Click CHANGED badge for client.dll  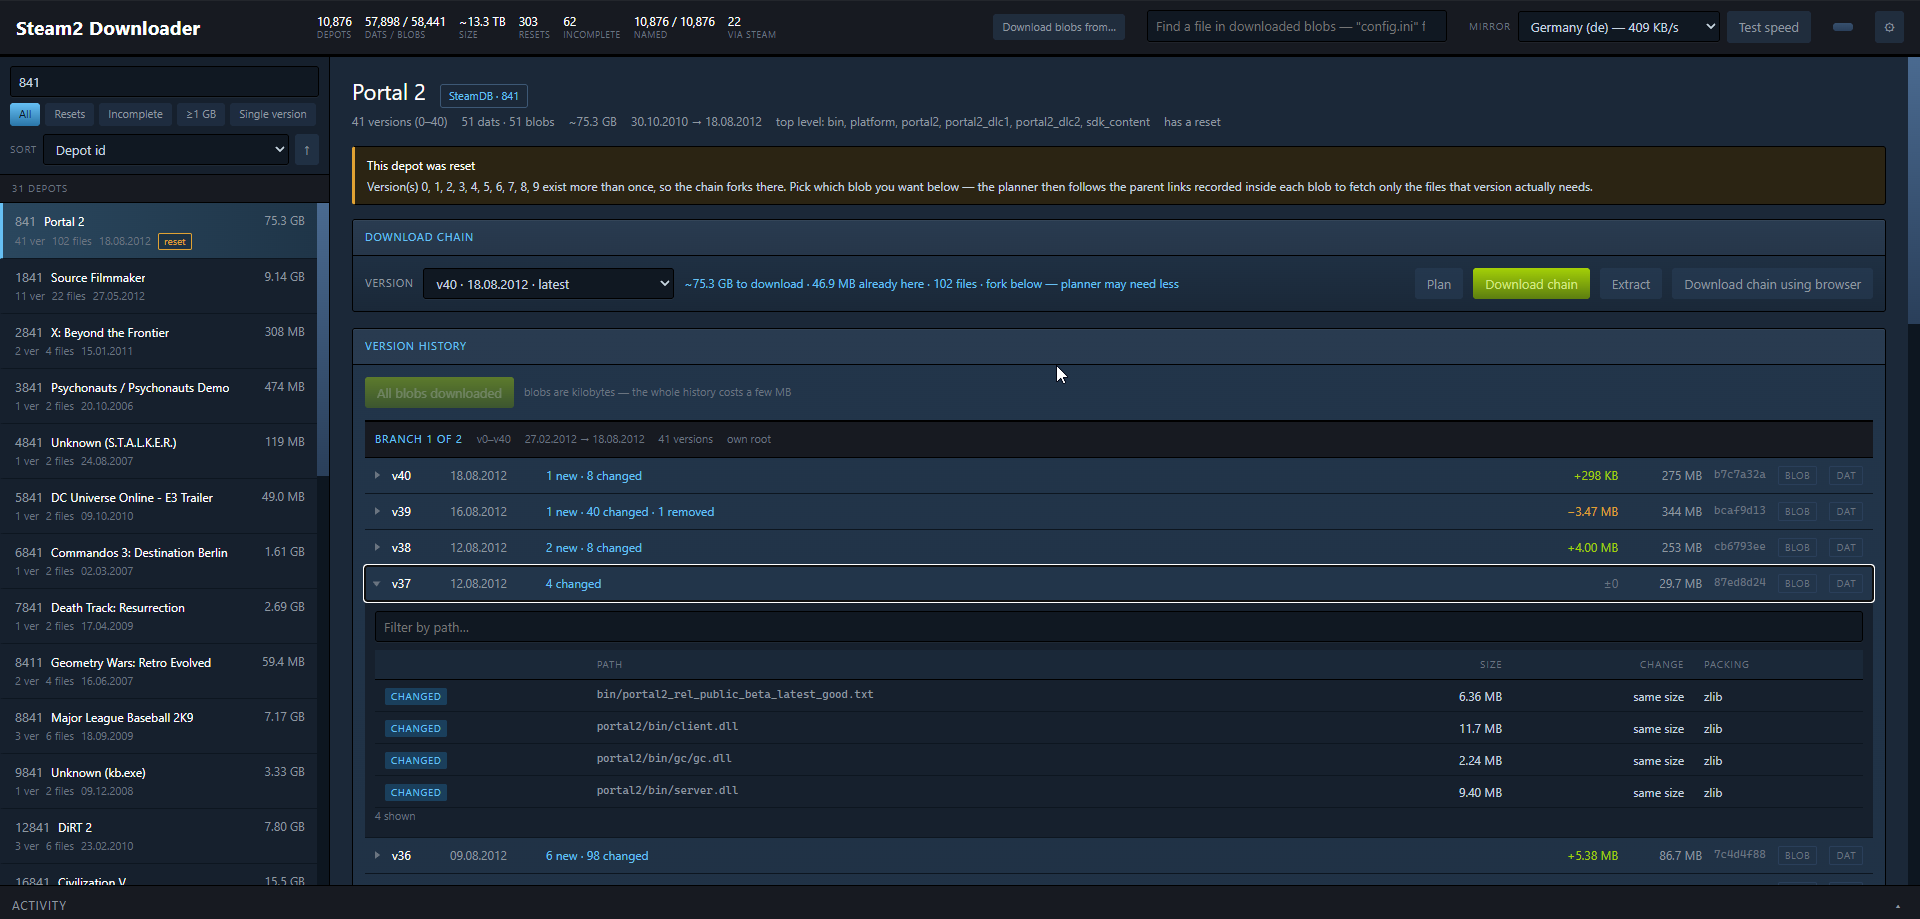pyautogui.click(x=416, y=729)
